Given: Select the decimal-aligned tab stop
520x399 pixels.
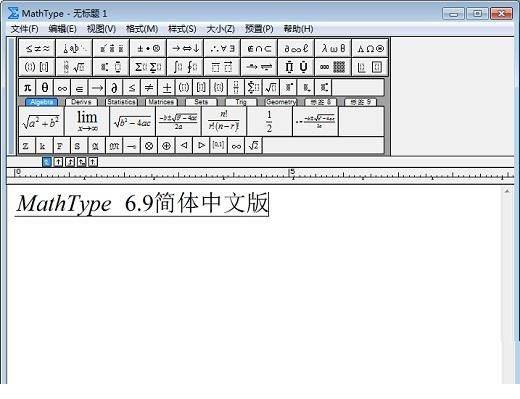Looking at the screenshot, I should click(x=93, y=162).
